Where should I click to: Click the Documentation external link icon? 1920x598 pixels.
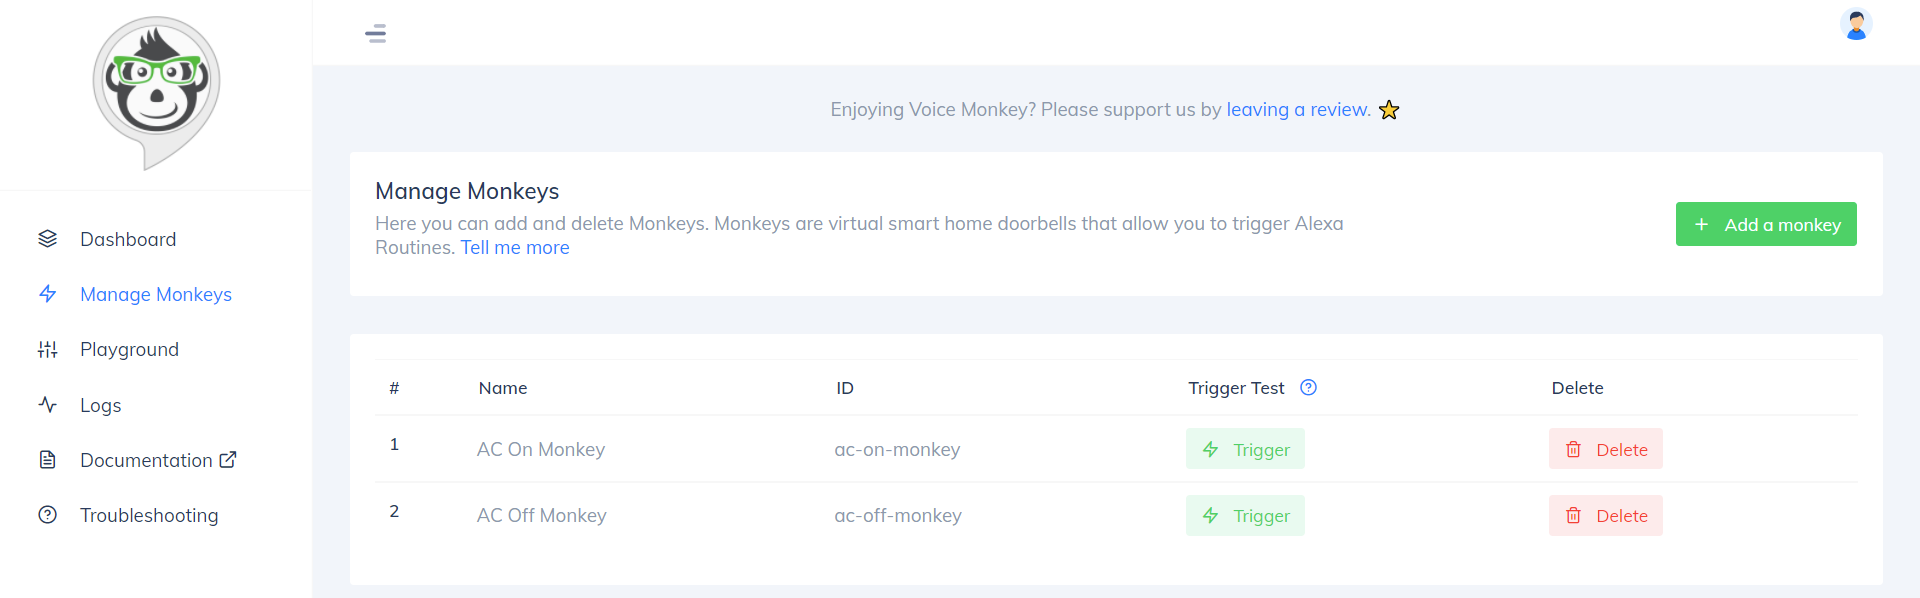coord(228,460)
